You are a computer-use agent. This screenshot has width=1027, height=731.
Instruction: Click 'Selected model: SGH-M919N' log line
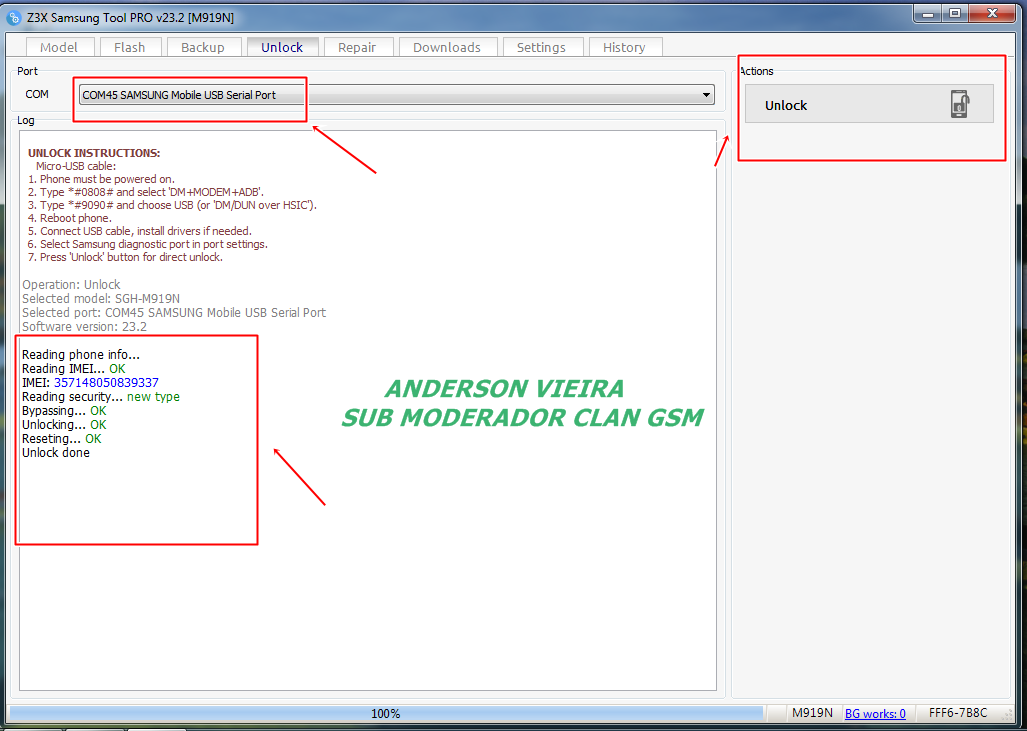point(101,299)
